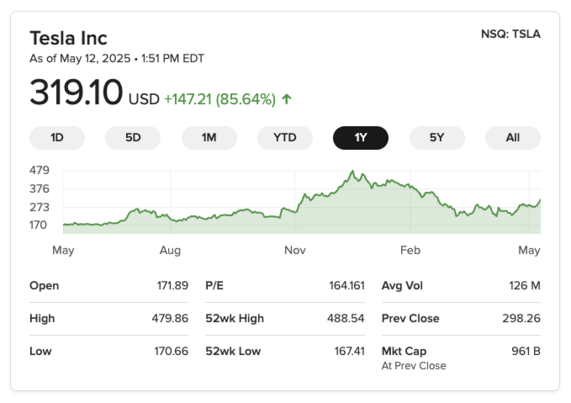Select the 1D time range tab
The height and width of the screenshot is (403, 571).
point(57,138)
